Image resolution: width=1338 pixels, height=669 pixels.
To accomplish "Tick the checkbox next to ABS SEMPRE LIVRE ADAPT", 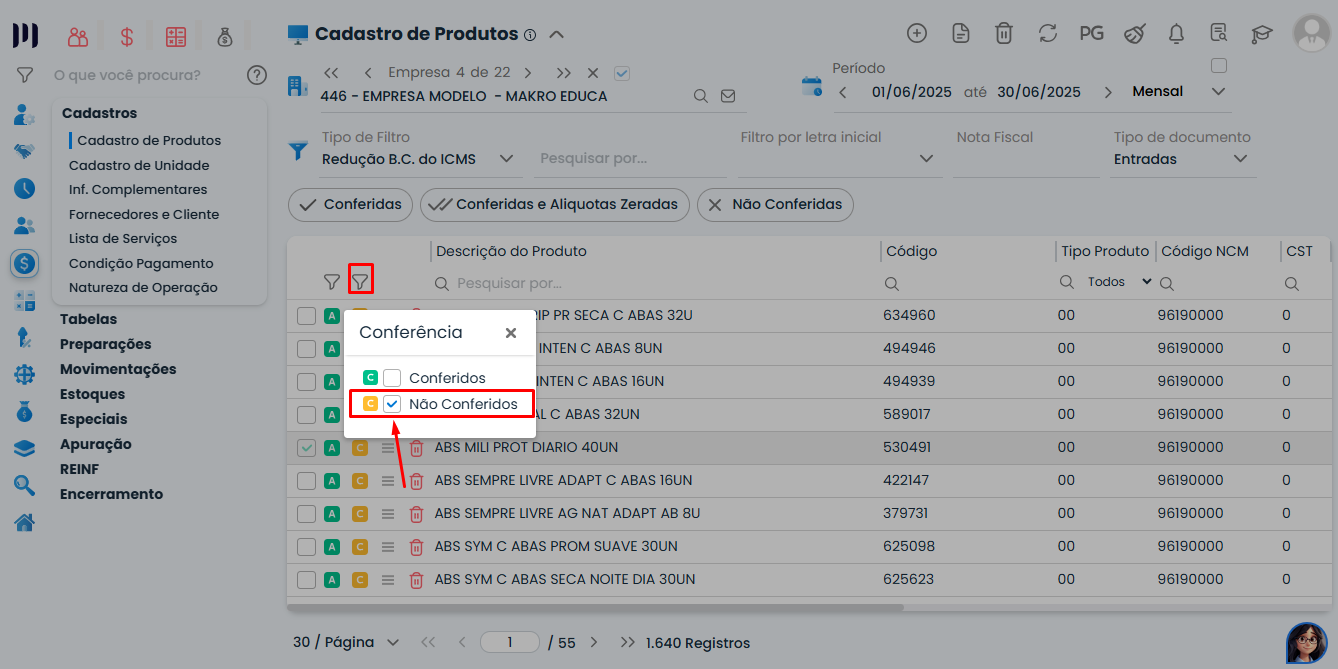I will click(306, 480).
